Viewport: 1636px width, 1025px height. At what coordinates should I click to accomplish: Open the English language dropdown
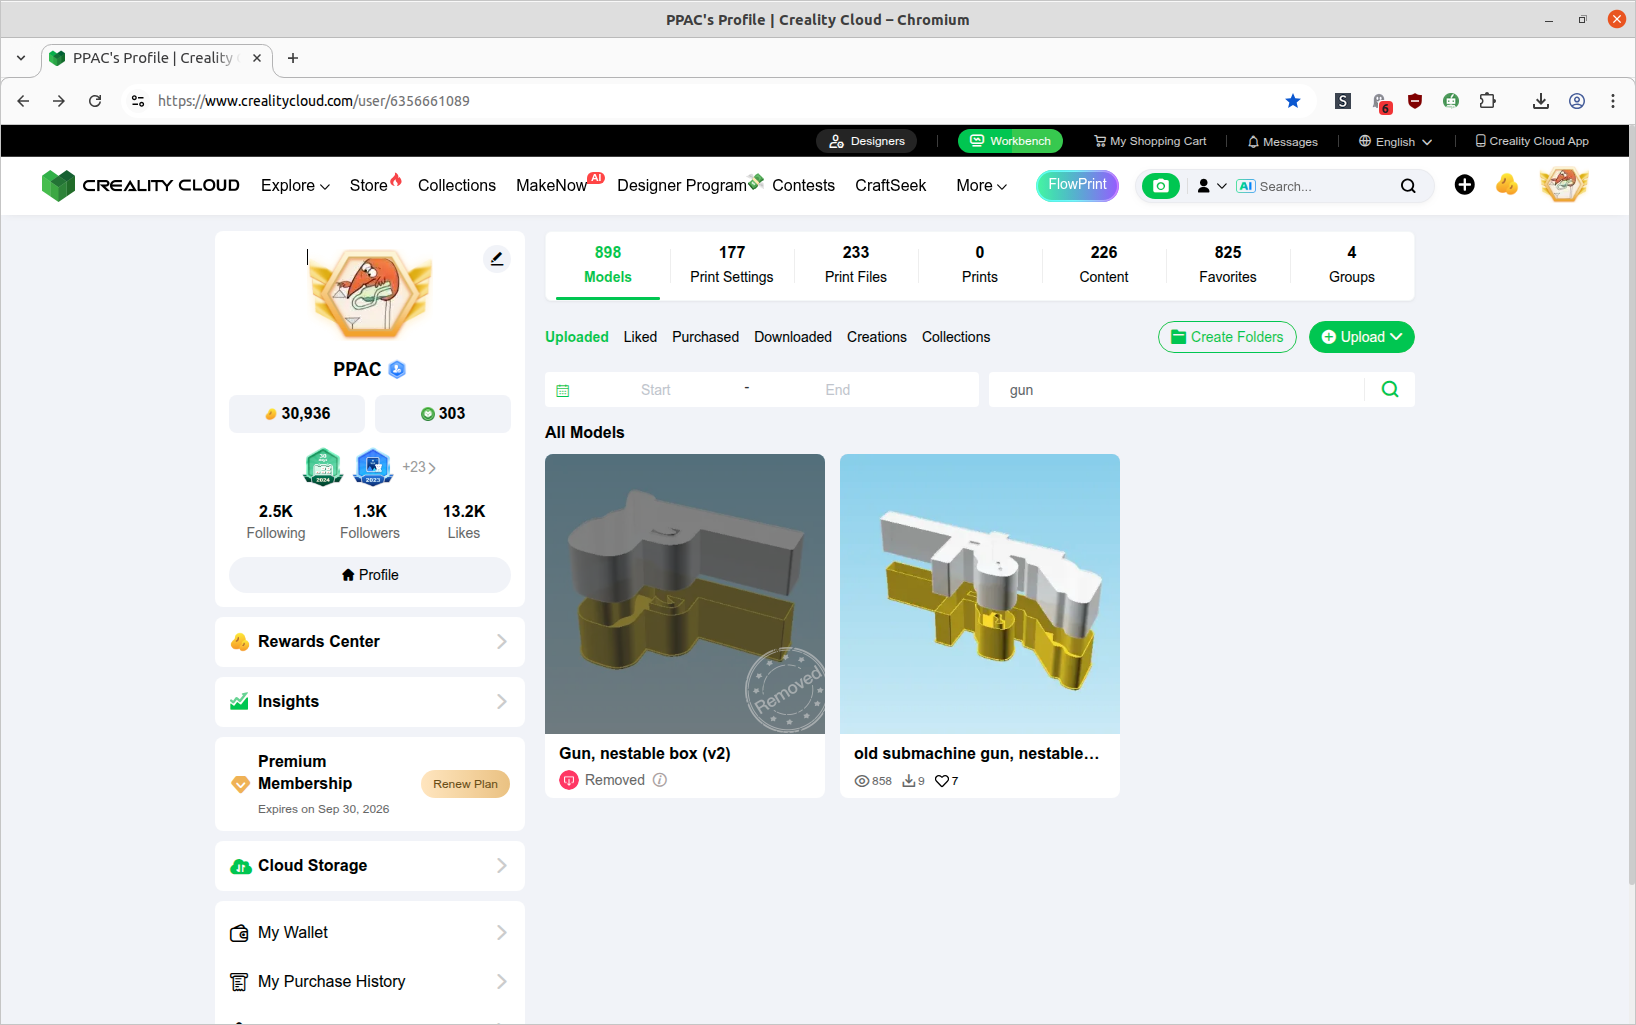pyautogui.click(x=1396, y=142)
